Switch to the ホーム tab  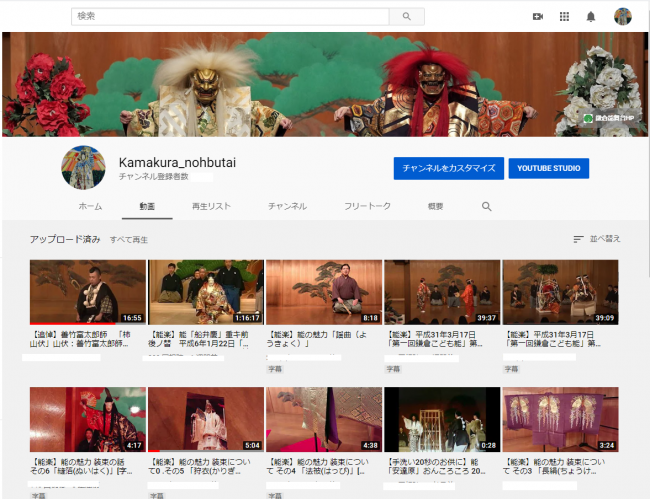click(90, 206)
